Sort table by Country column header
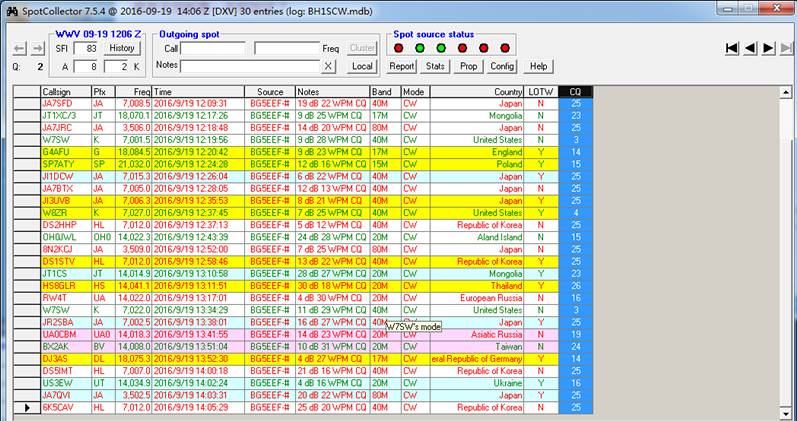 (x=506, y=91)
